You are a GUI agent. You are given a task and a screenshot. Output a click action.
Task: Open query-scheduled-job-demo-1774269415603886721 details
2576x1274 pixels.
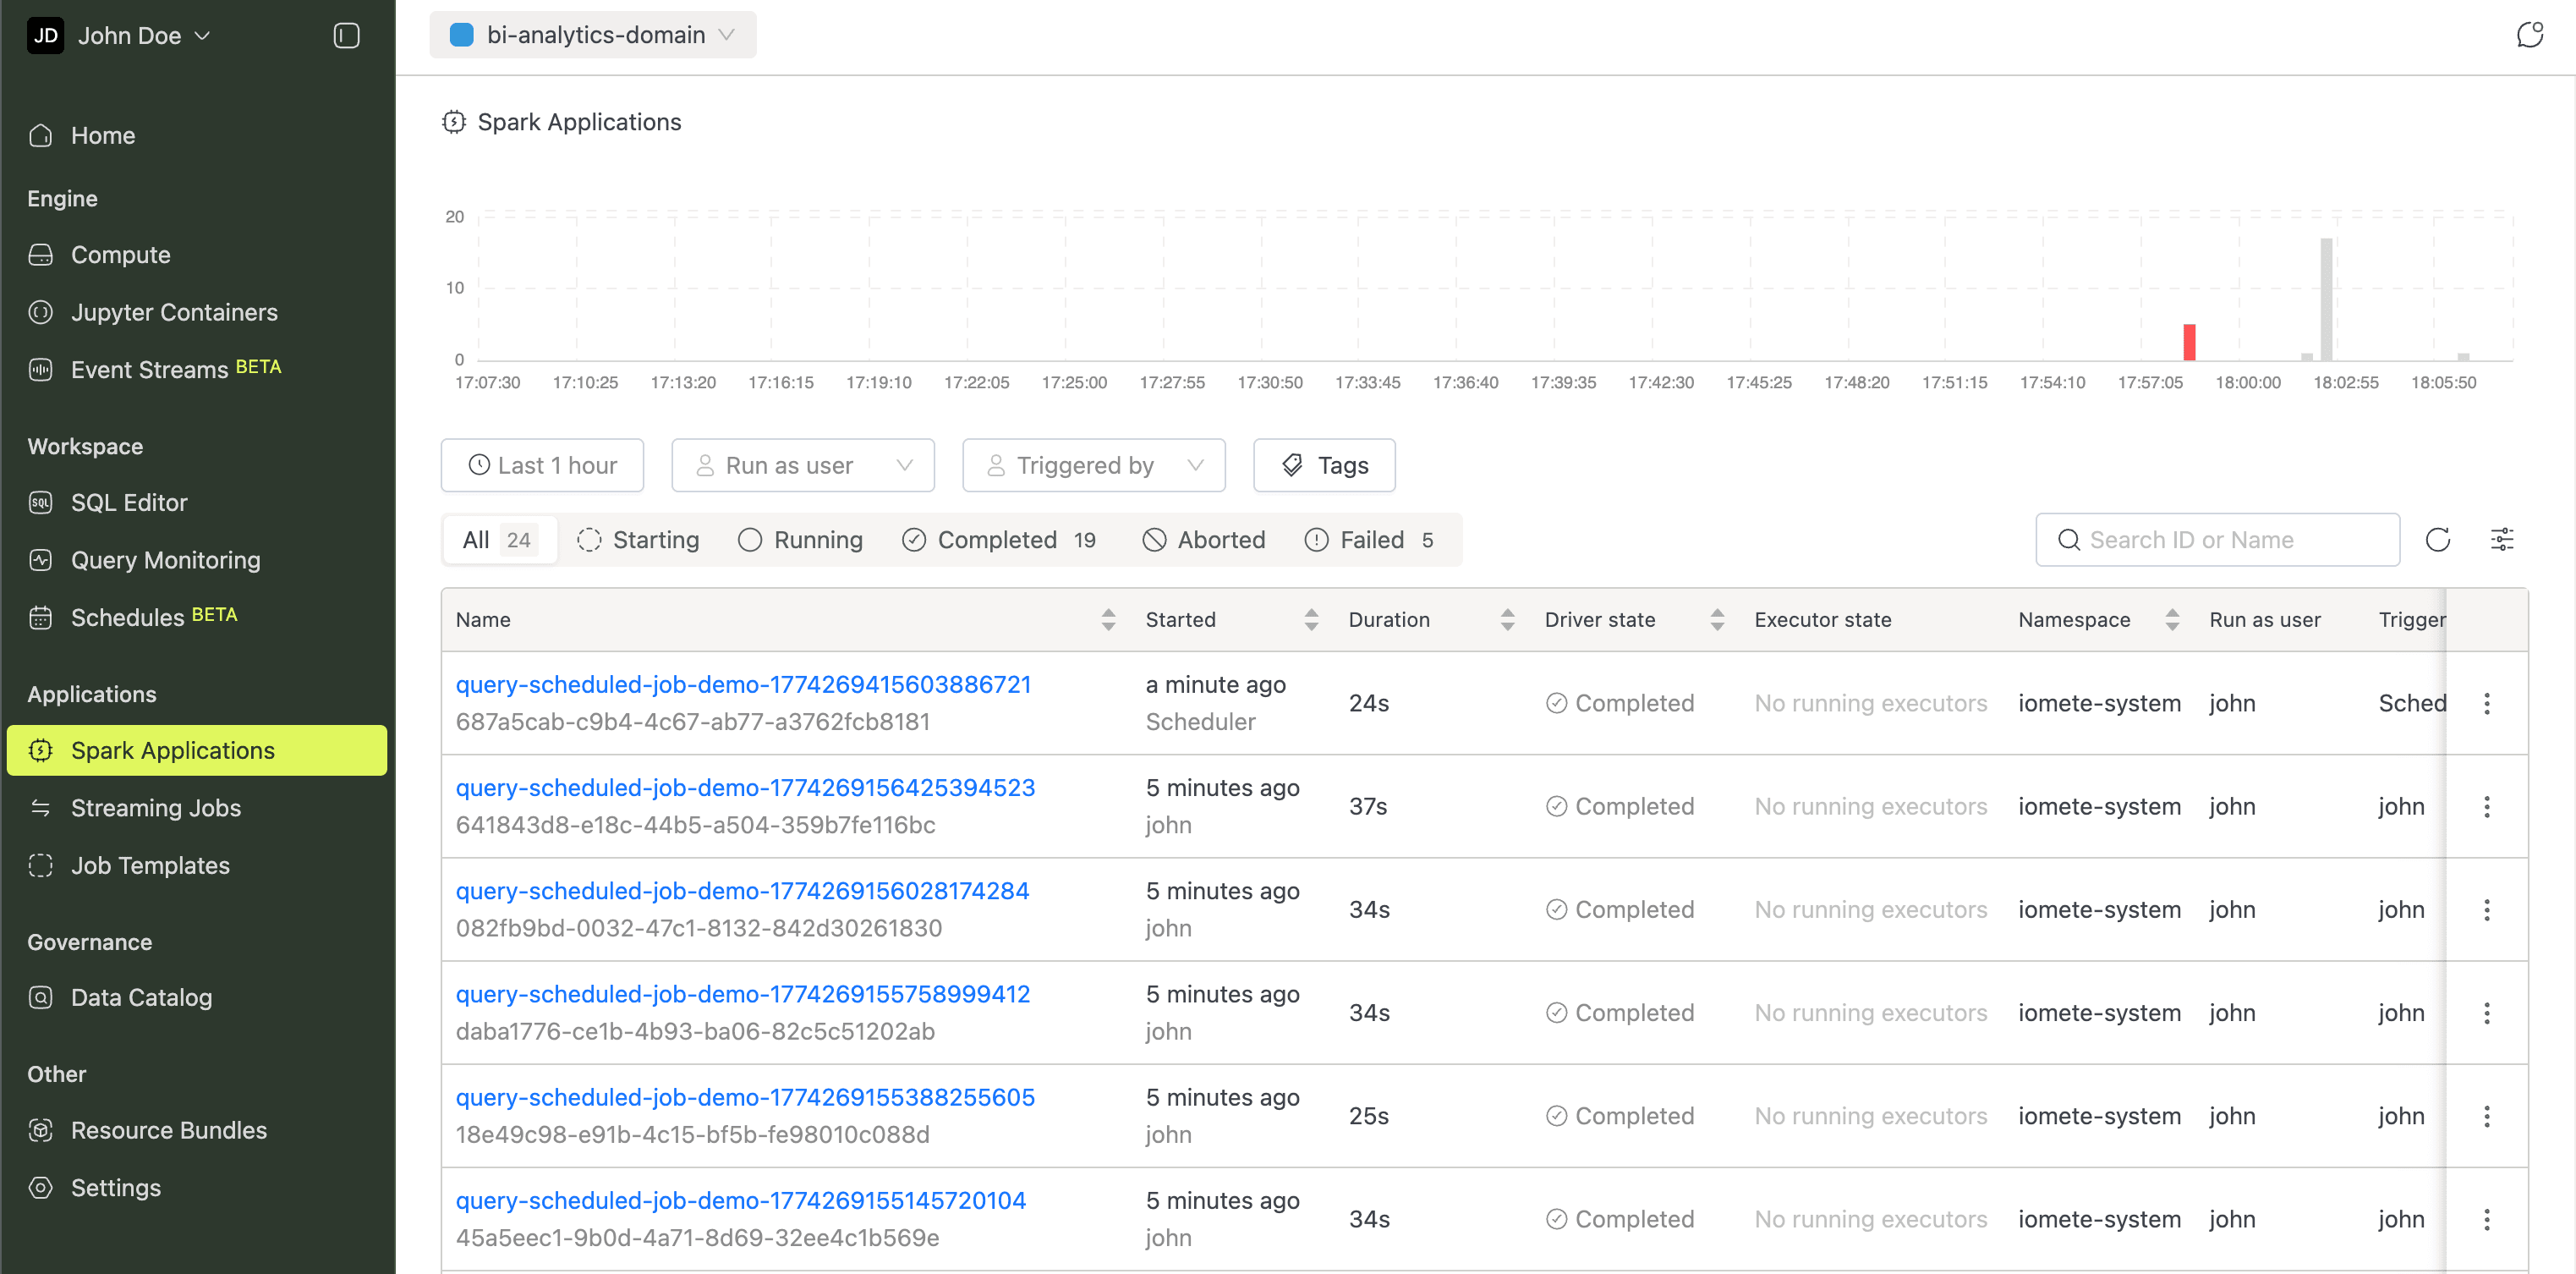(744, 684)
